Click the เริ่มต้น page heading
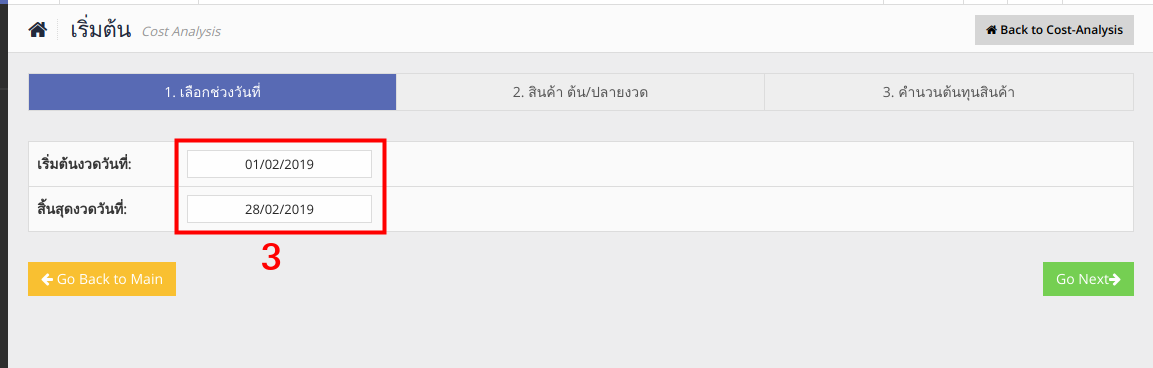 click(x=101, y=30)
